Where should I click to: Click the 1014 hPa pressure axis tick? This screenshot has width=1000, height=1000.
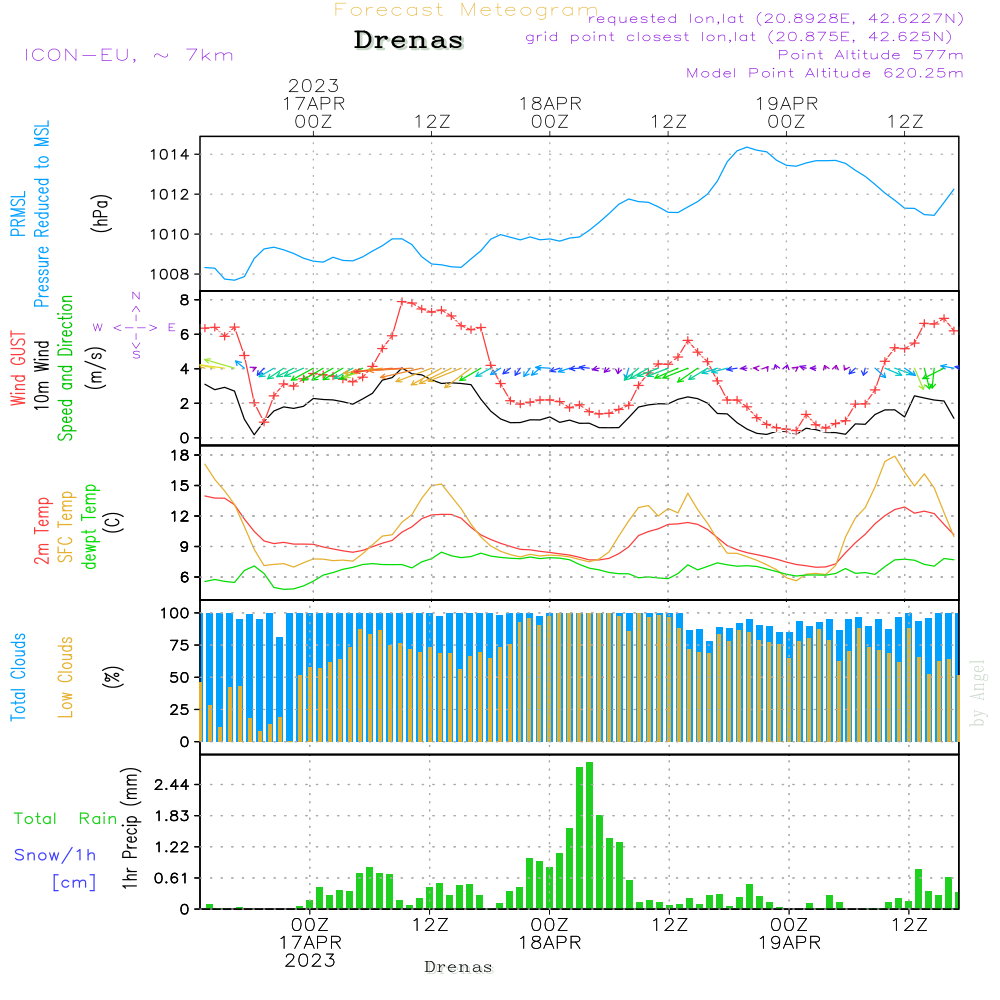point(169,154)
